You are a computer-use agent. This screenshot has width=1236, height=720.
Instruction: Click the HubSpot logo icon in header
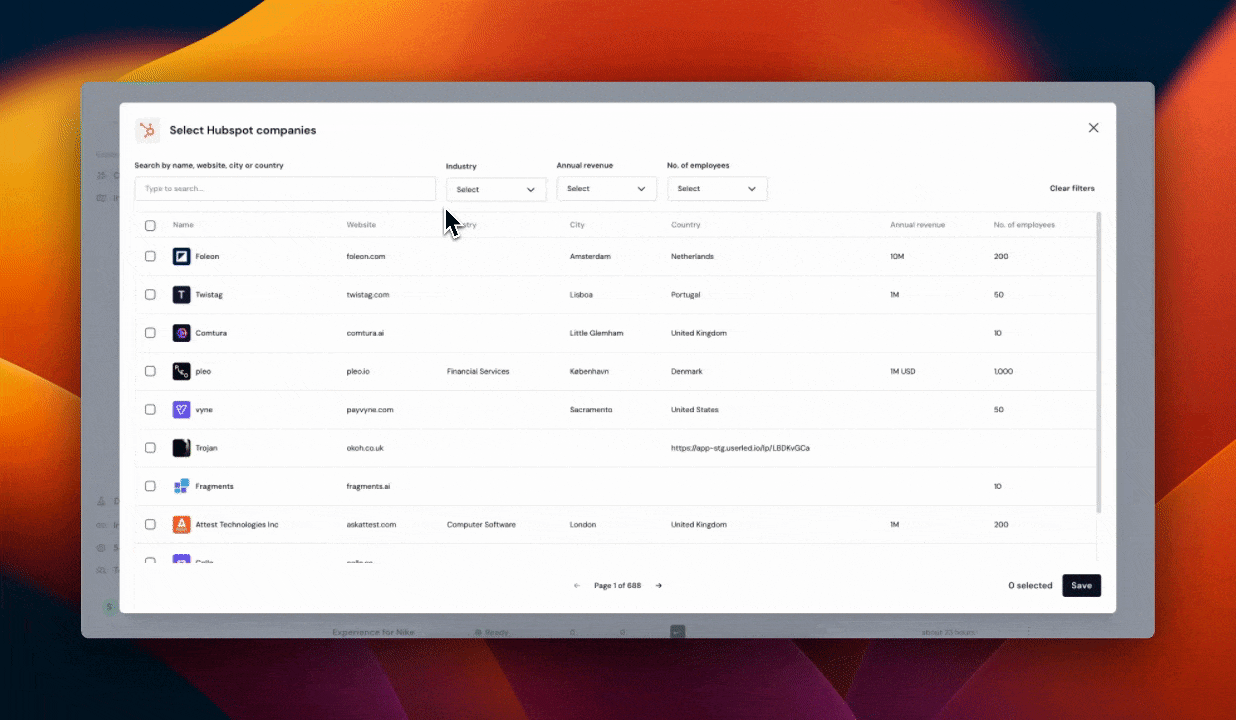tap(147, 130)
